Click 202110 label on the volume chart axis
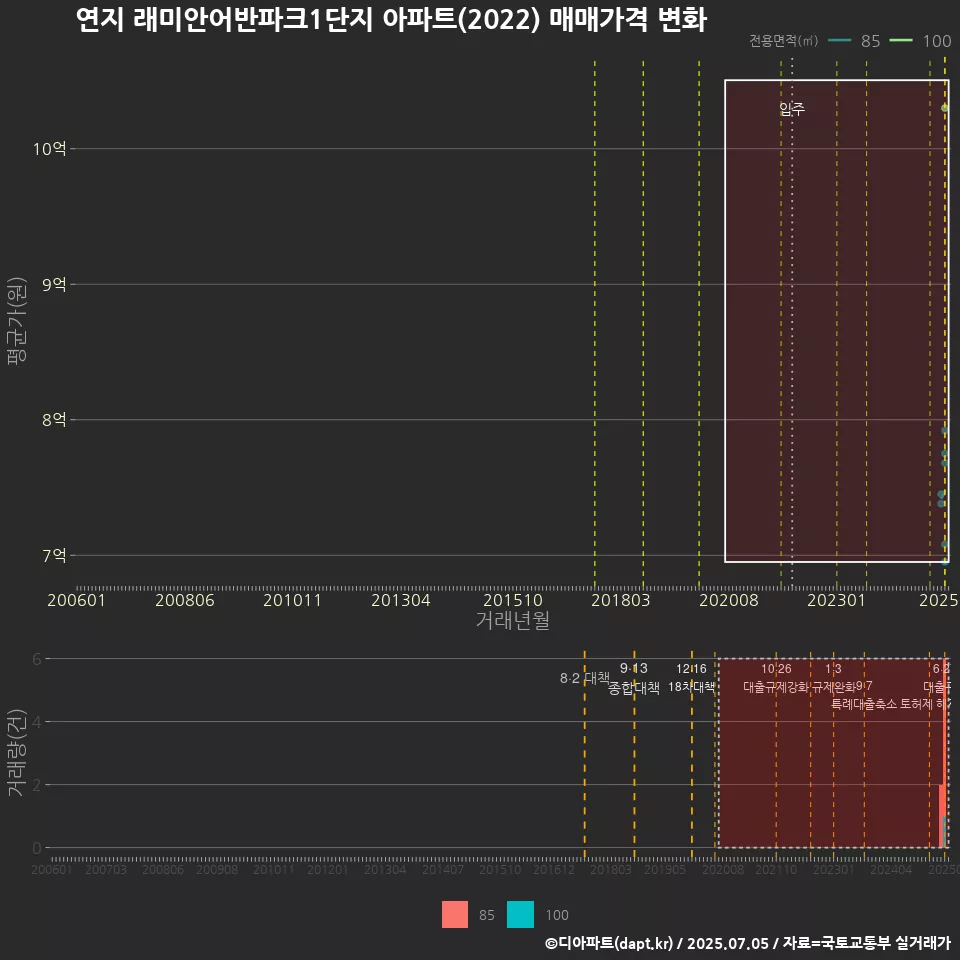This screenshot has height=960, width=960. coord(776,869)
